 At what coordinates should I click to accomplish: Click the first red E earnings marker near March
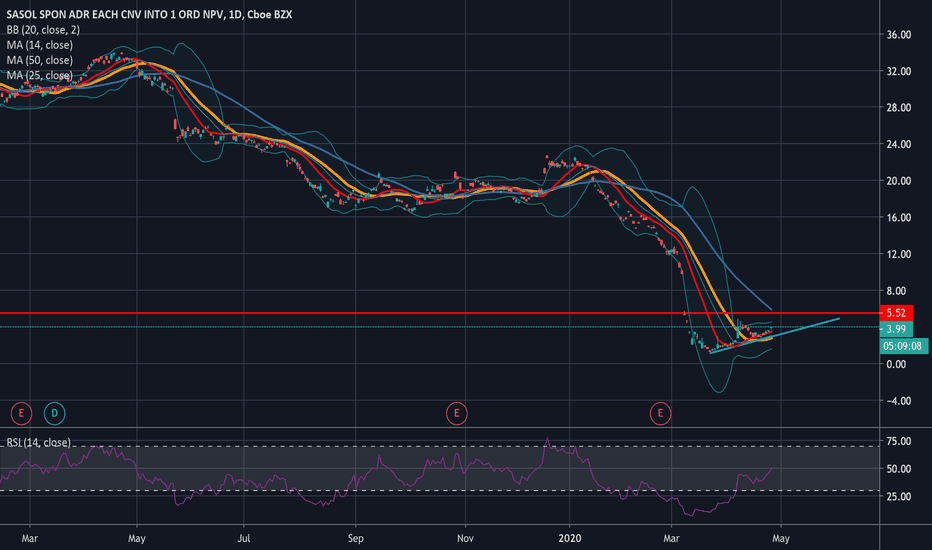[21, 413]
